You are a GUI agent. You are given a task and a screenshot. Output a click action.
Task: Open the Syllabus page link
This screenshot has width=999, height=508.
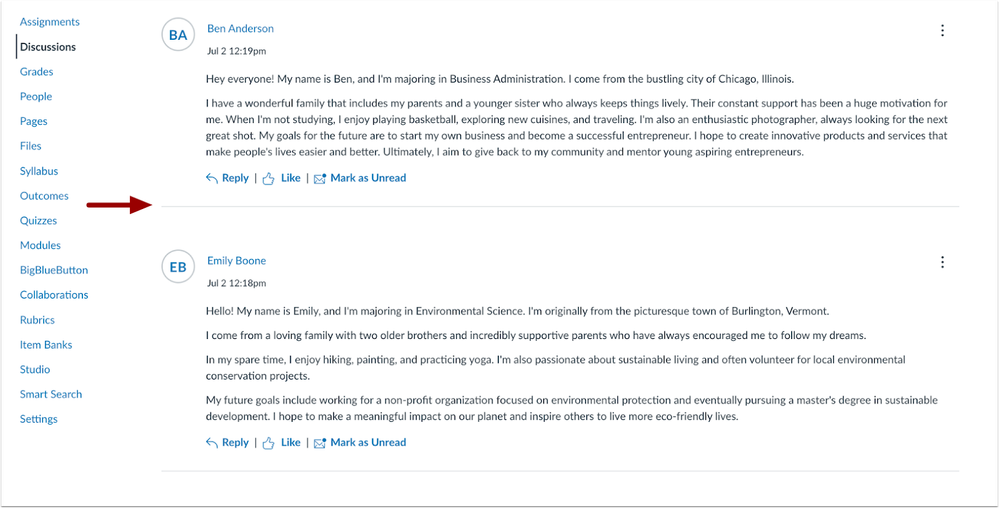(39, 171)
